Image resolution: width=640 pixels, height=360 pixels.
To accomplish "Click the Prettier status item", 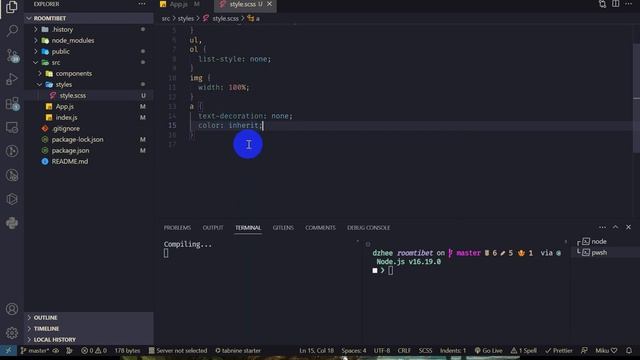I will pyautogui.click(x=558, y=350).
